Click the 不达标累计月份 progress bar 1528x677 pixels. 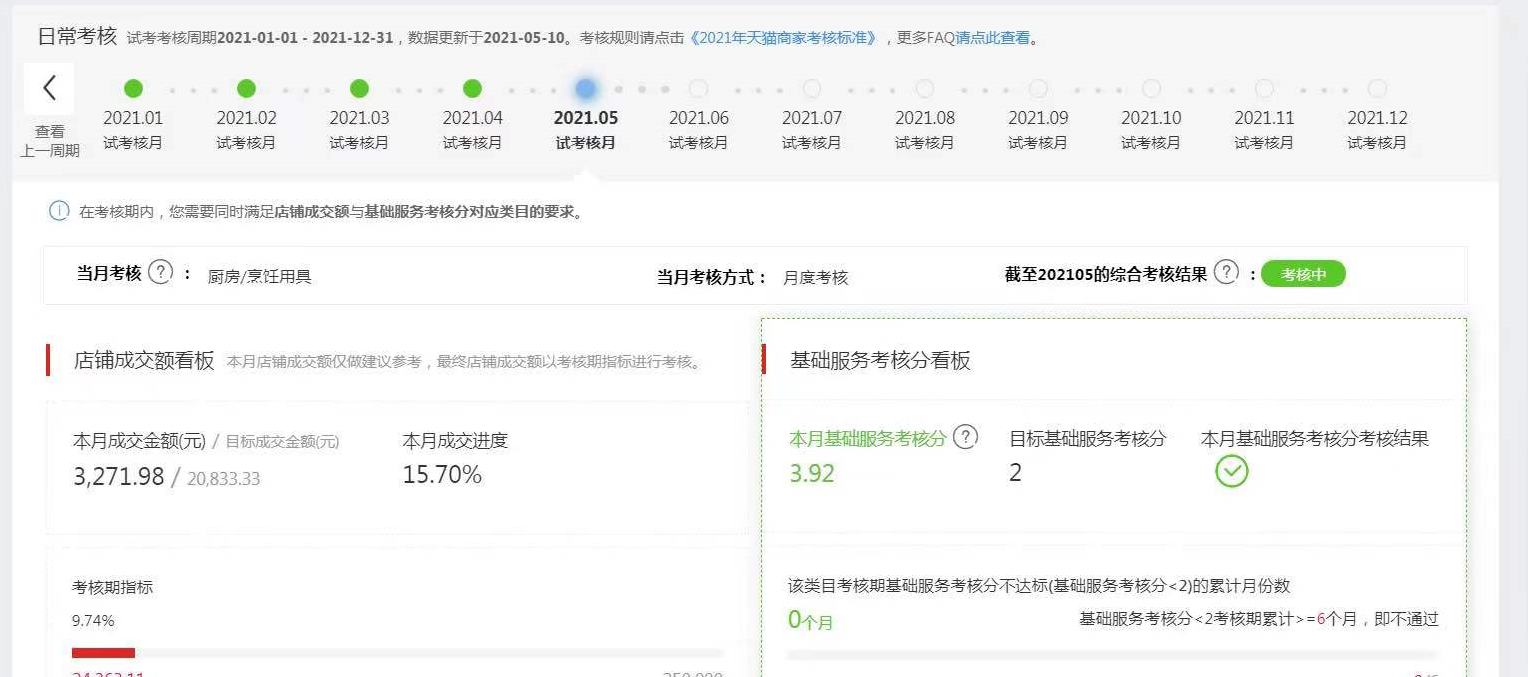pos(1113,656)
